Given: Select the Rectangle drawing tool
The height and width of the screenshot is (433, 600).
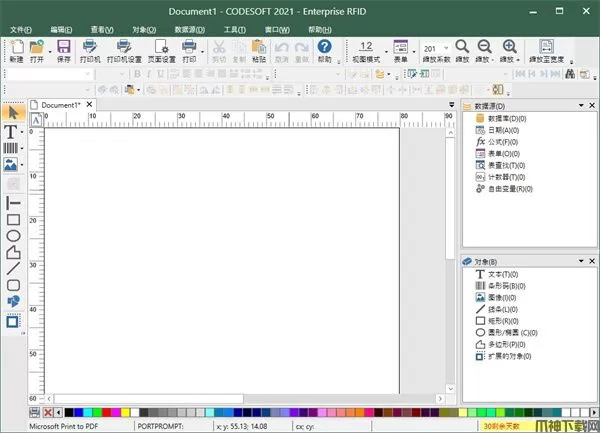Looking at the screenshot, I should (13, 218).
